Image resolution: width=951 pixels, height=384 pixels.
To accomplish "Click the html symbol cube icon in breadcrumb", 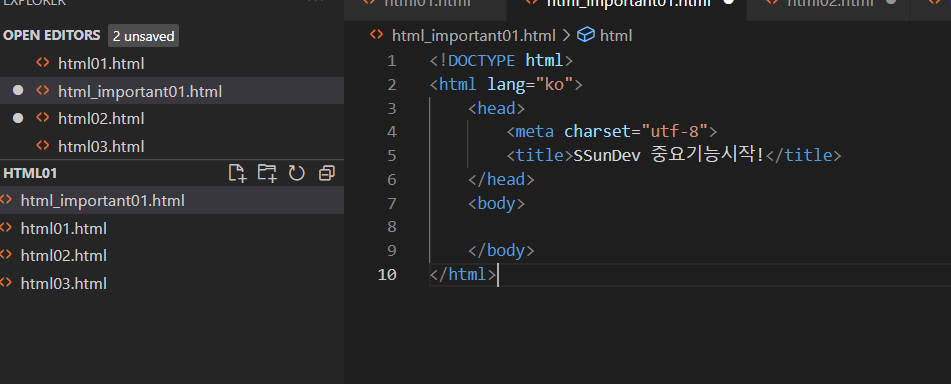I will click(x=585, y=35).
